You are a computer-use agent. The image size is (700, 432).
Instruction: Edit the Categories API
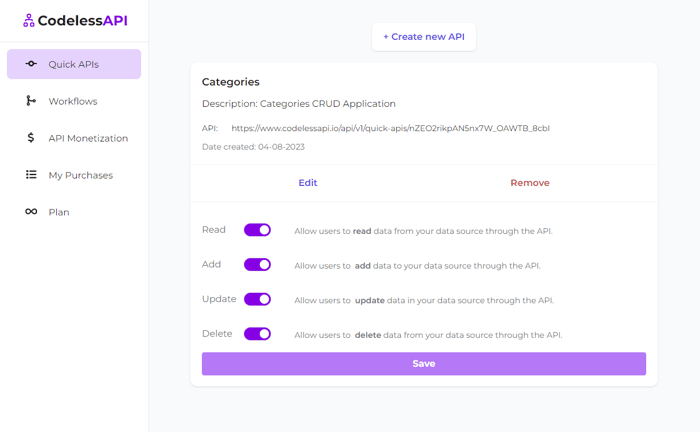click(x=308, y=183)
